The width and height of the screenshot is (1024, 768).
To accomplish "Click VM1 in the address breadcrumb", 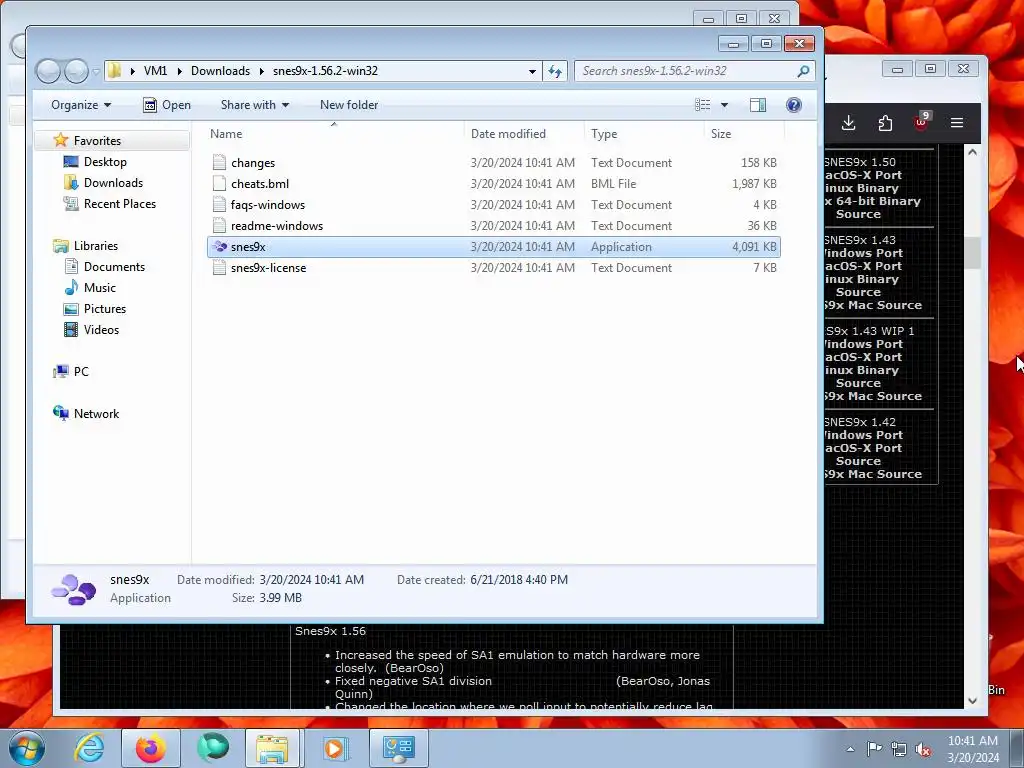I will coord(155,71).
